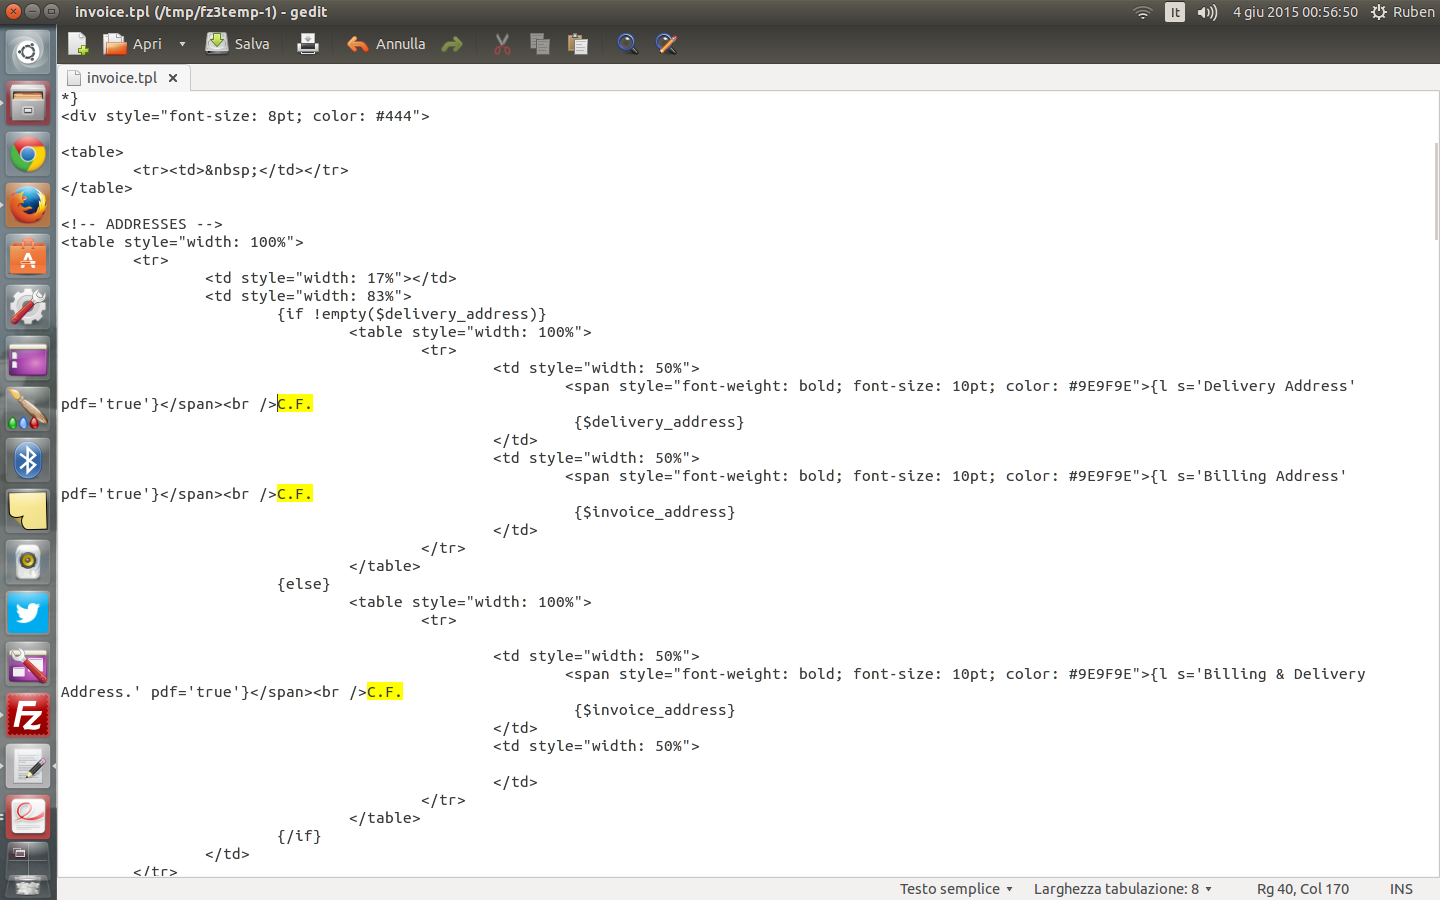The image size is (1440, 900).
Task: Click the Apri open file button
Action: coord(133,44)
